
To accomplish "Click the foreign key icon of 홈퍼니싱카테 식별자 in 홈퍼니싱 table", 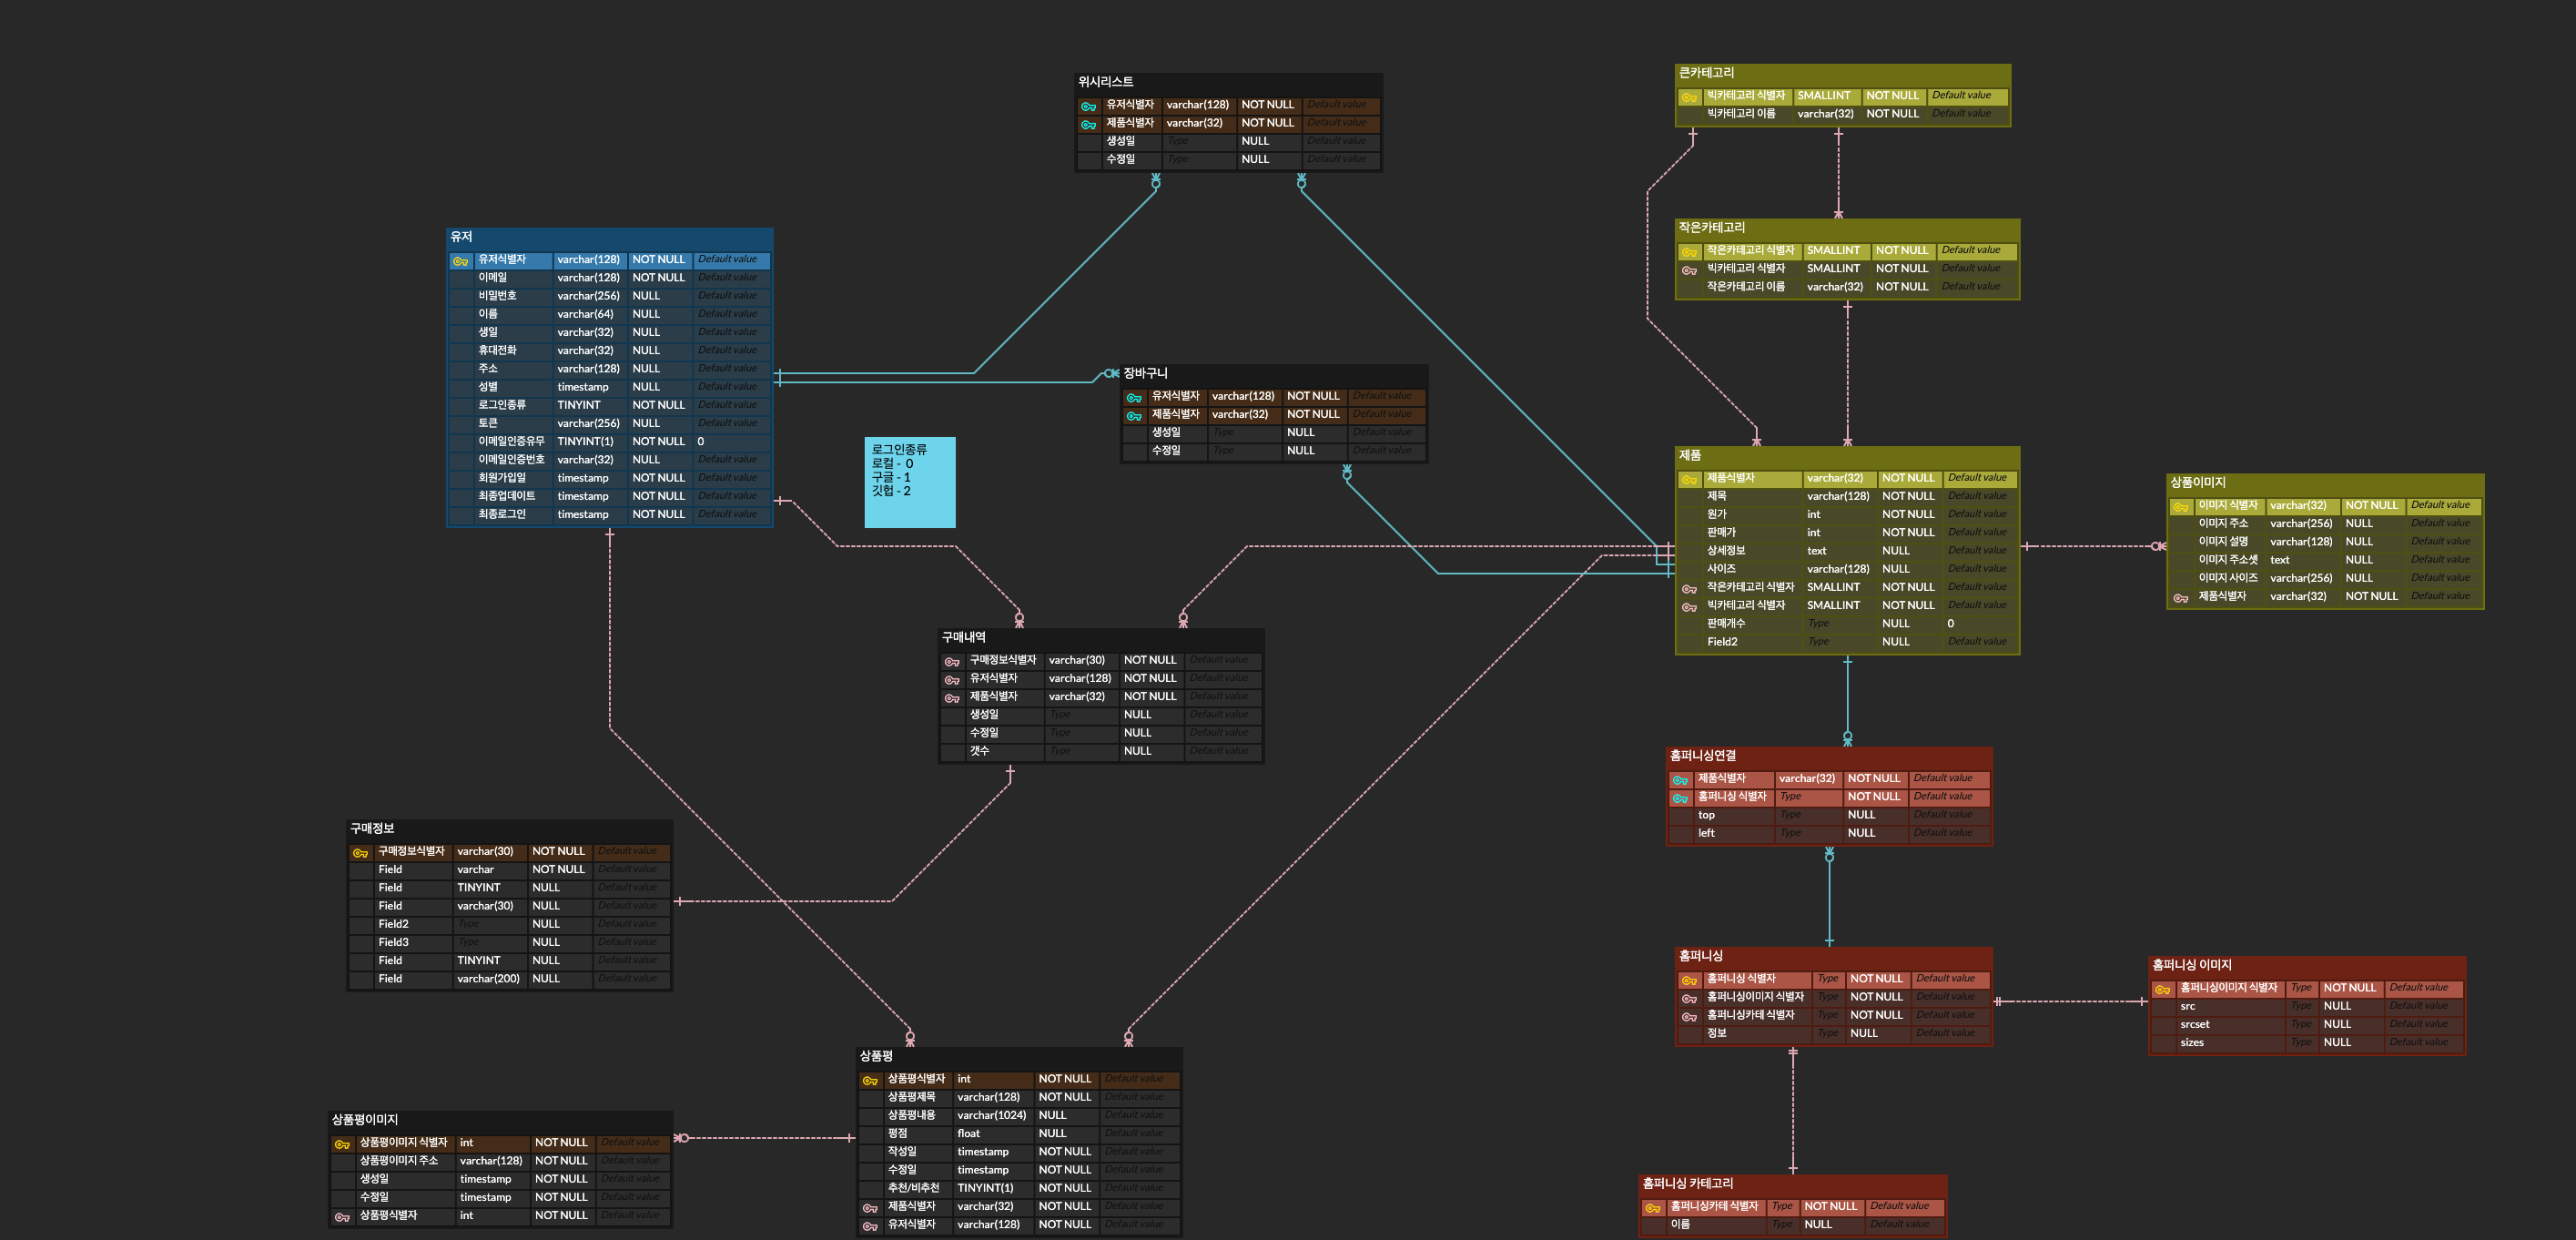I will pyautogui.click(x=1689, y=1016).
